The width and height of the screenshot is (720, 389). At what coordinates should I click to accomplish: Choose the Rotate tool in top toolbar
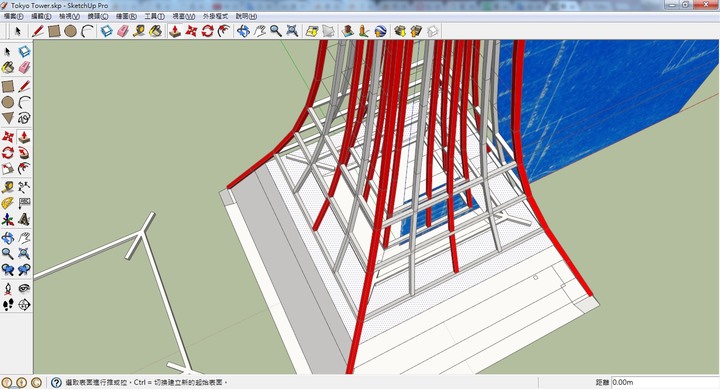[x=208, y=31]
